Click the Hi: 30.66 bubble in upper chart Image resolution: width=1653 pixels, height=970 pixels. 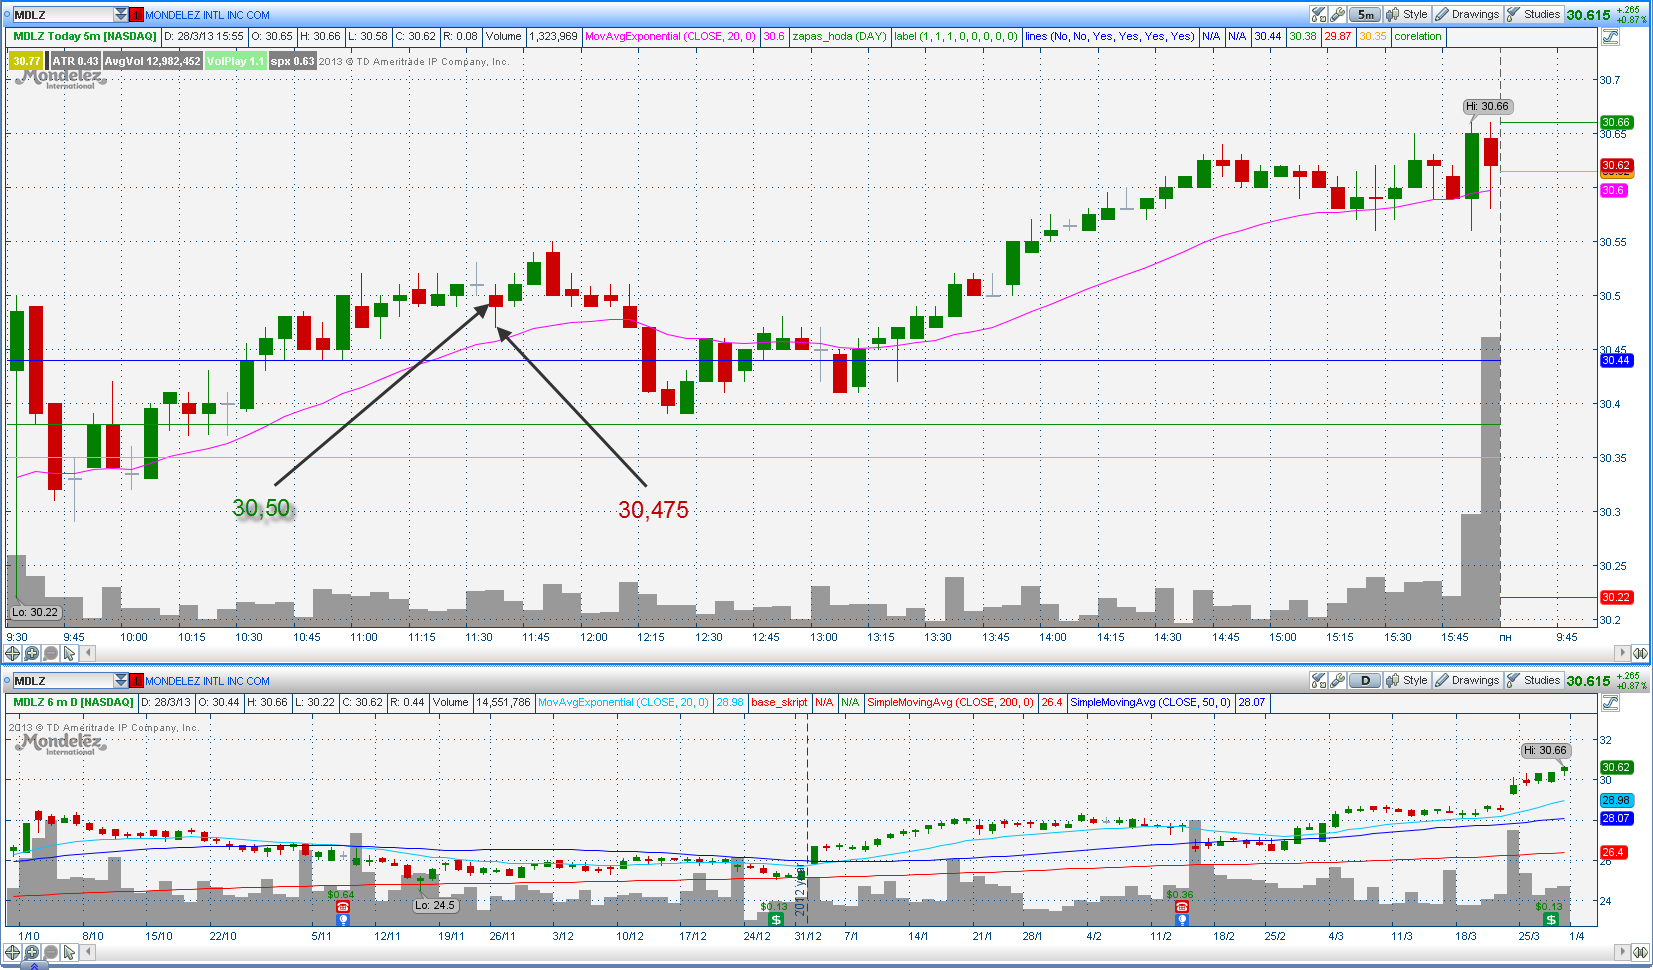point(1487,106)
